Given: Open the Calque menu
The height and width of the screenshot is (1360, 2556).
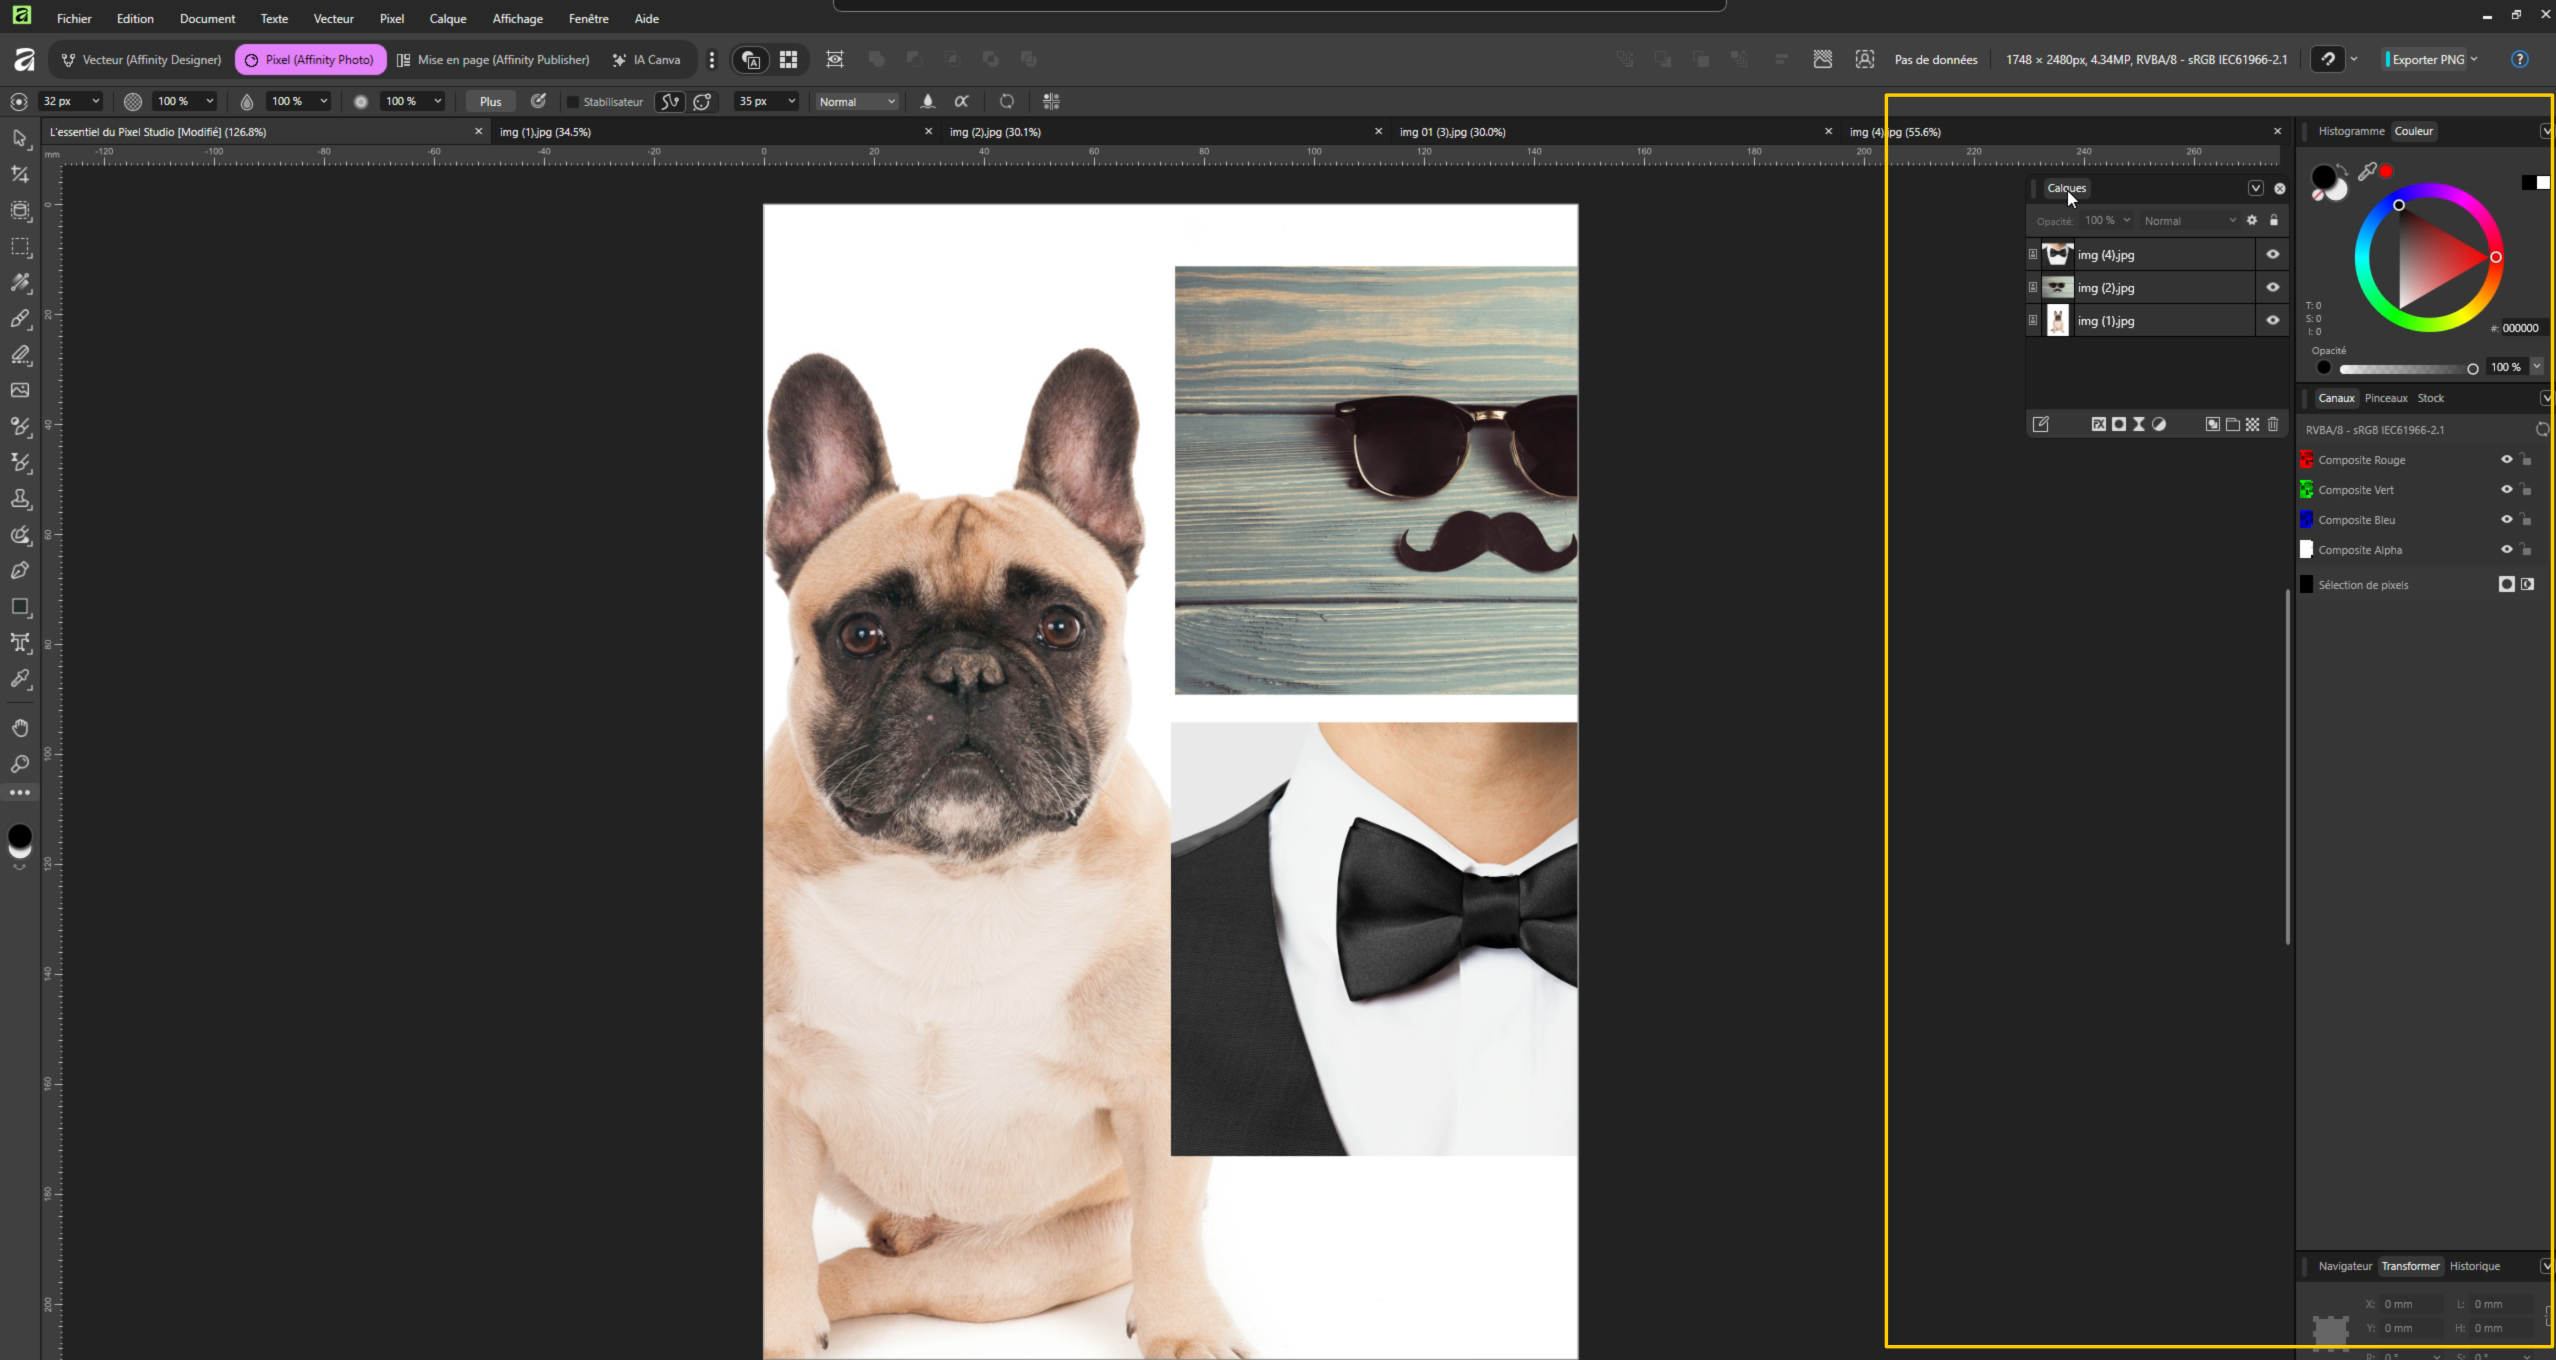Looking at the screenshot, I should (447, 19).
